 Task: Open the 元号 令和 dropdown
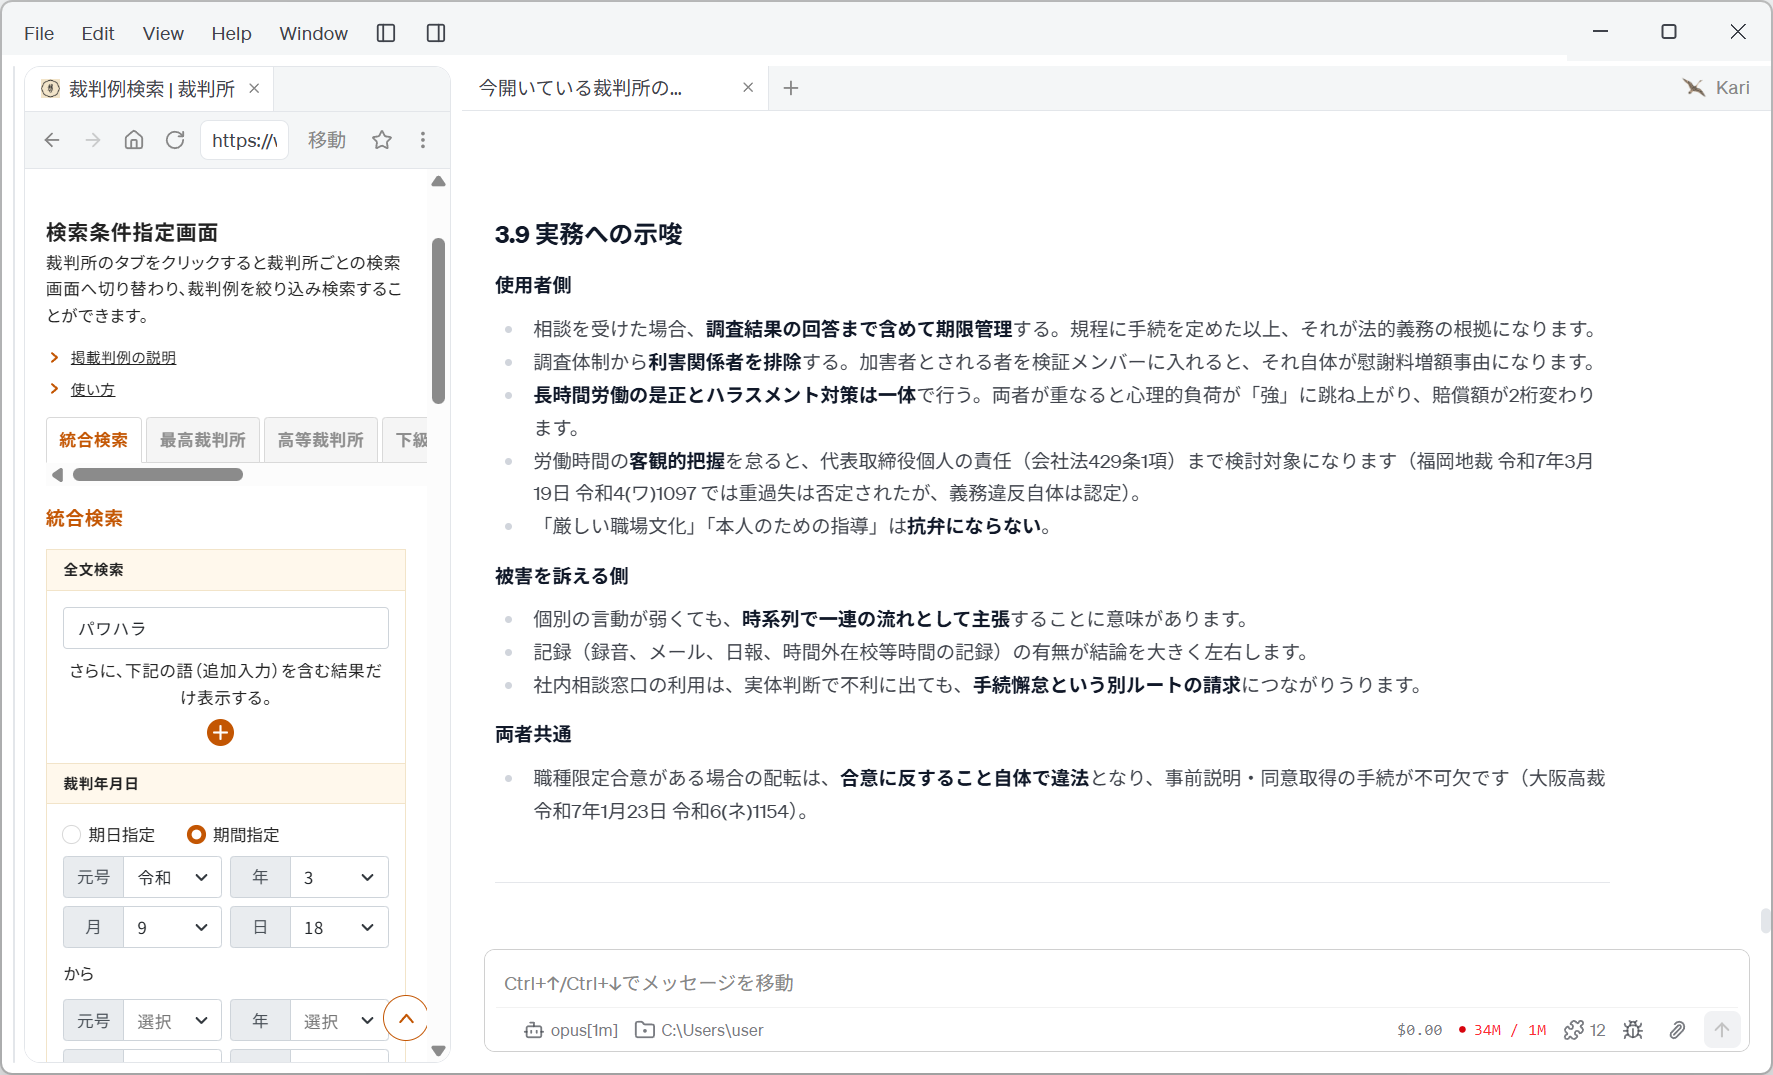[172, 877]
